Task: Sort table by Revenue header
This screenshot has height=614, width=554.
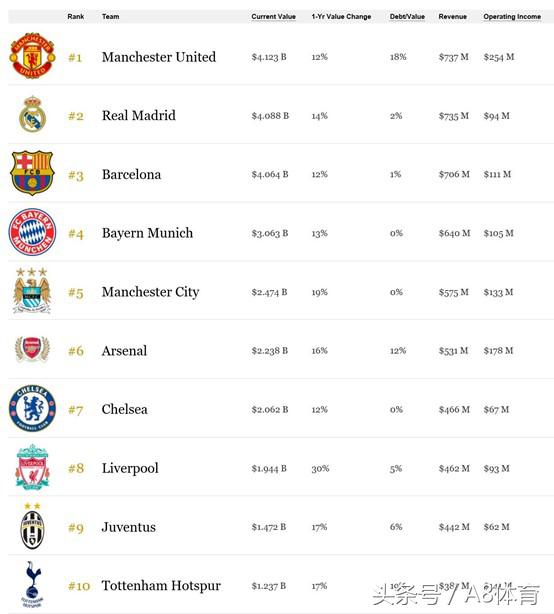Action: (453, 16)
